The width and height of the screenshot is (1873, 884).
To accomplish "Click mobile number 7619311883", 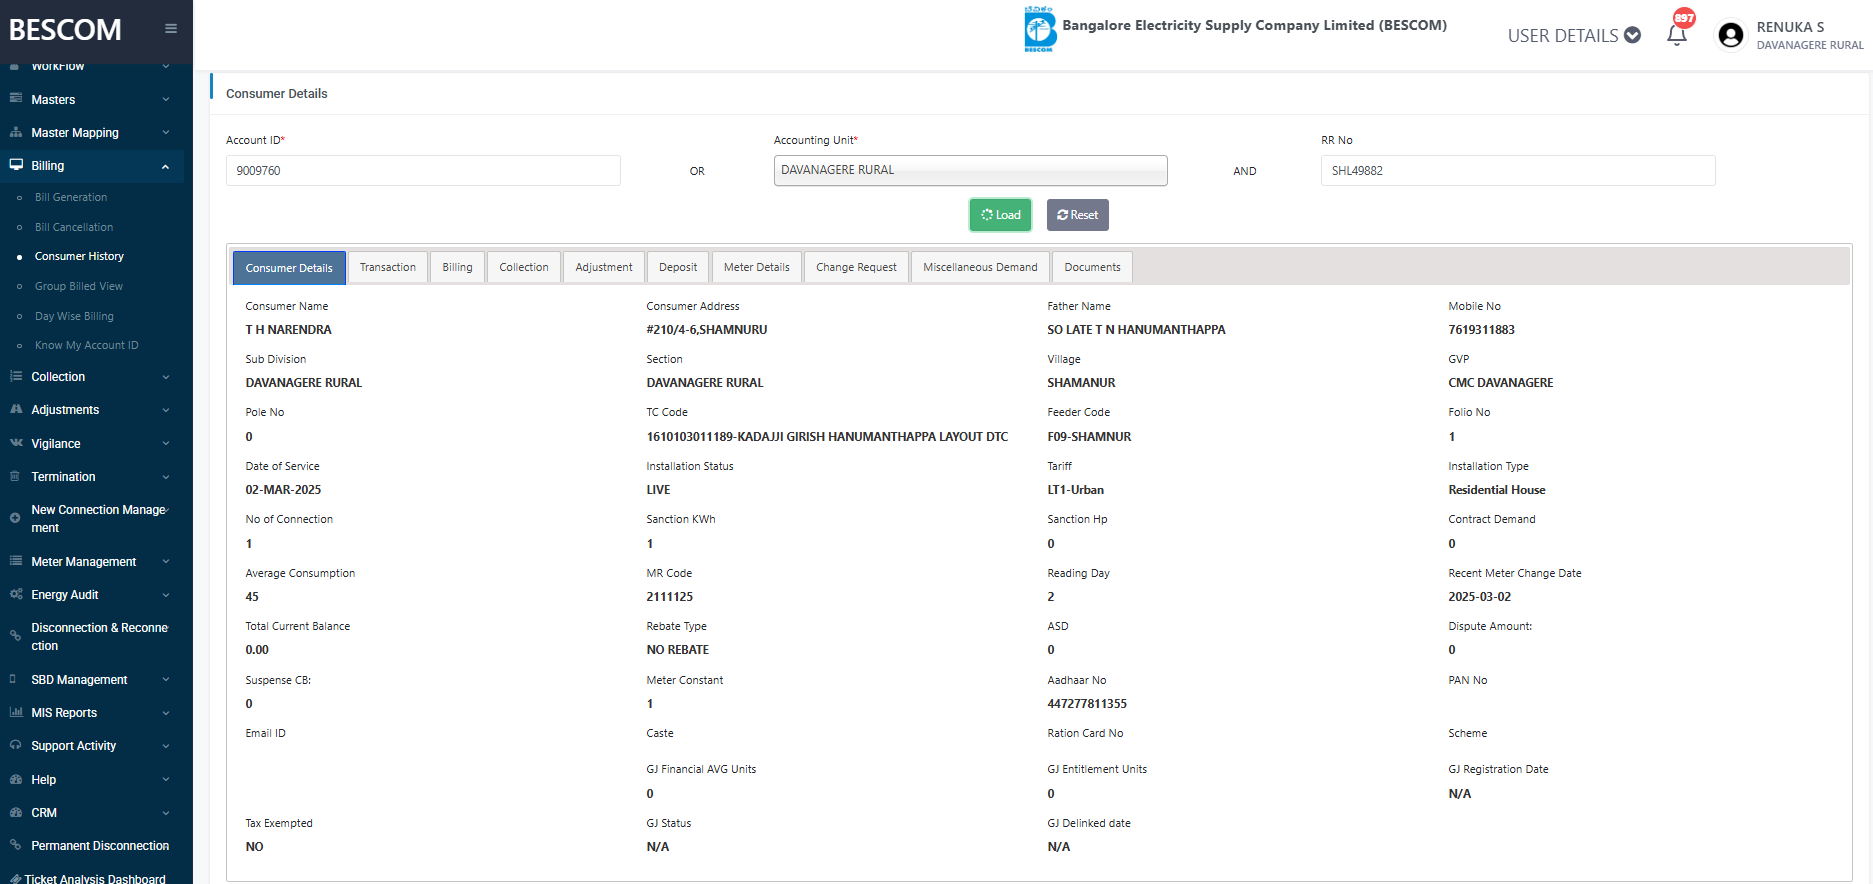I will coord(1481,330).
